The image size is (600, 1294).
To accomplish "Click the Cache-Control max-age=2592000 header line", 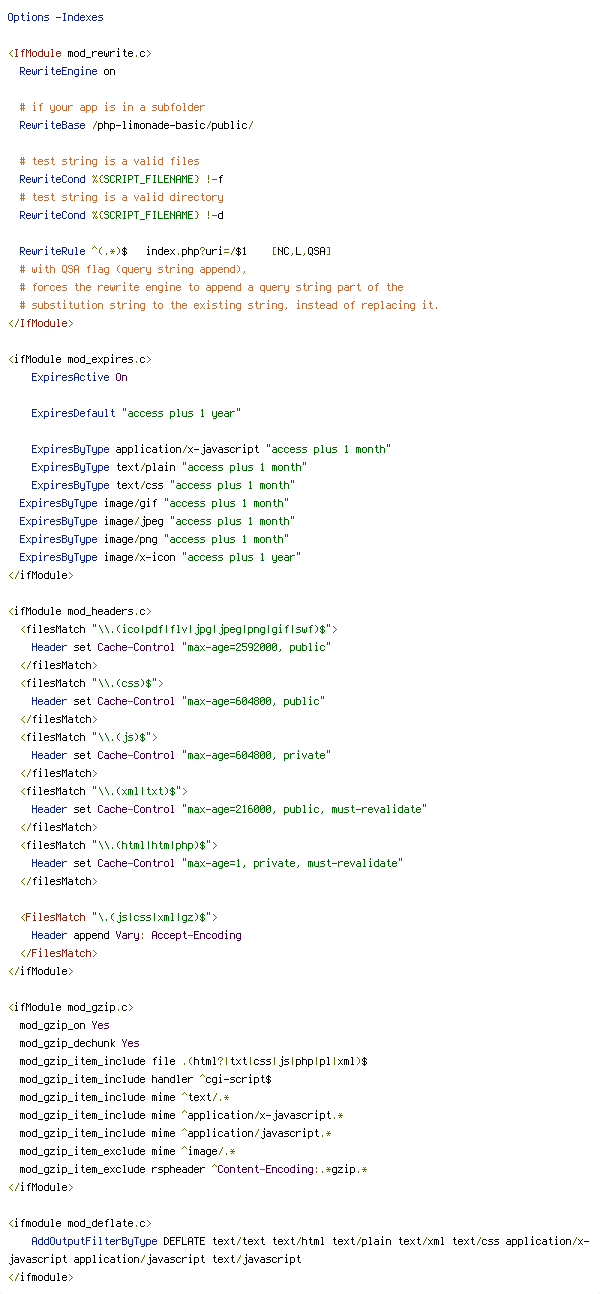I will click(x=181, y=647).
